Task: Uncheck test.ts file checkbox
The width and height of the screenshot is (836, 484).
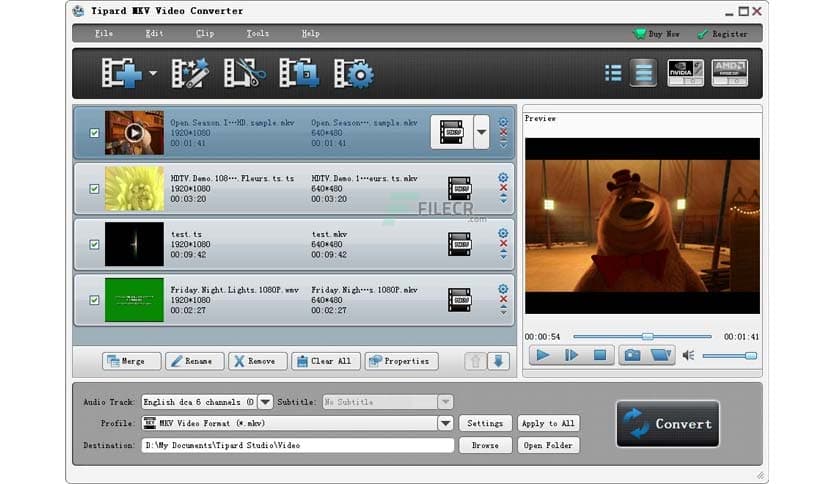Action: coord(94,244)
